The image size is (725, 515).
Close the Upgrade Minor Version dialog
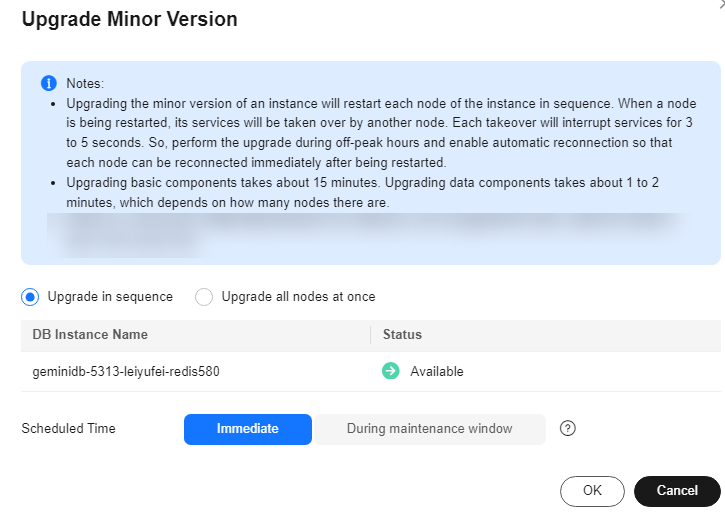coord(720,5)
